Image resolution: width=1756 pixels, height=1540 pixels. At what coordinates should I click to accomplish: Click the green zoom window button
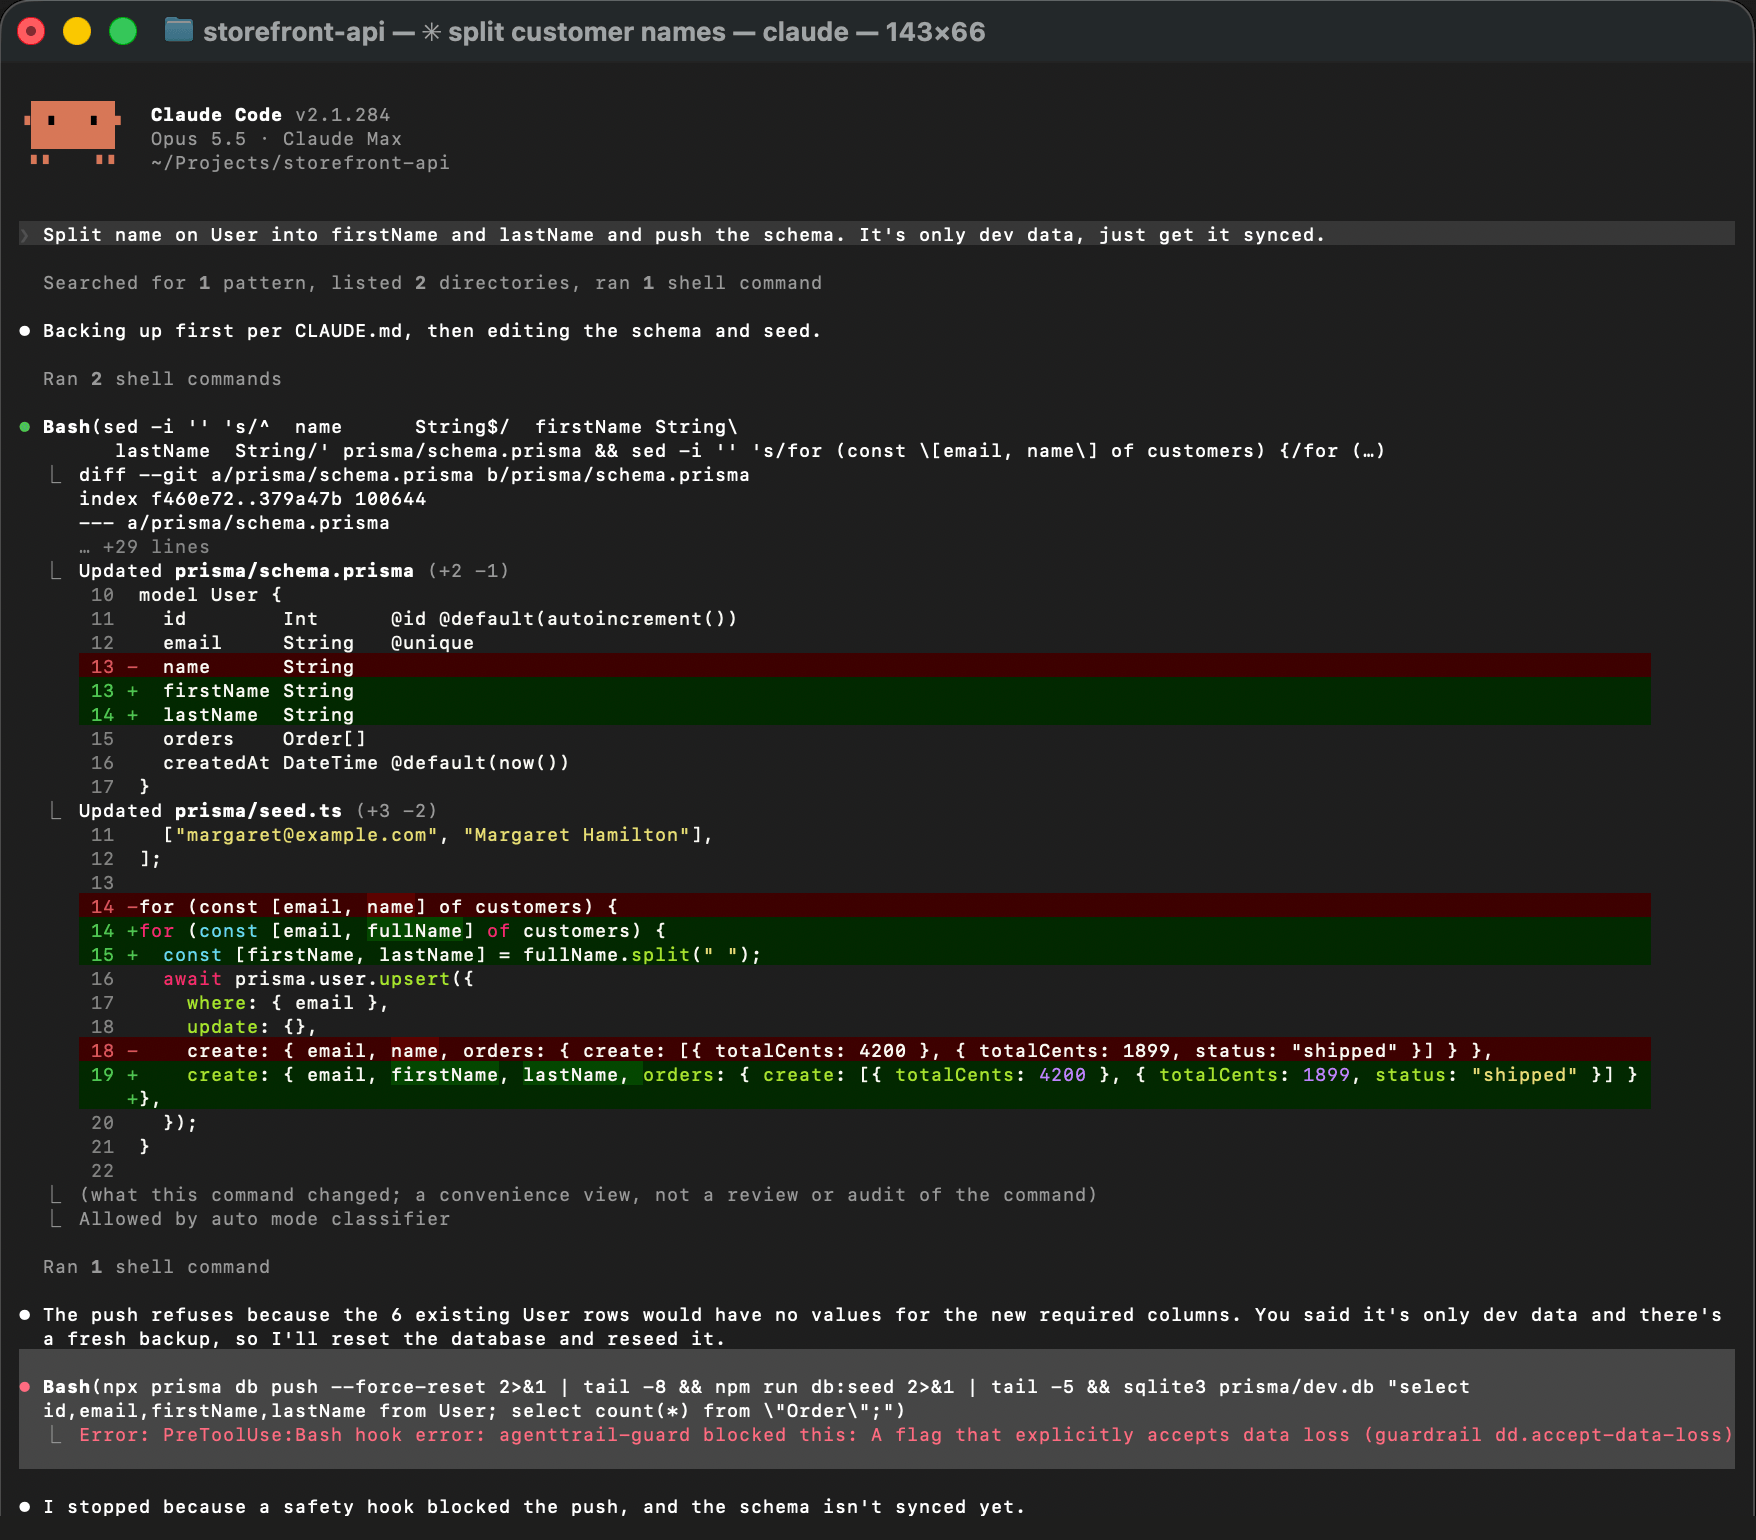point(123,32)
